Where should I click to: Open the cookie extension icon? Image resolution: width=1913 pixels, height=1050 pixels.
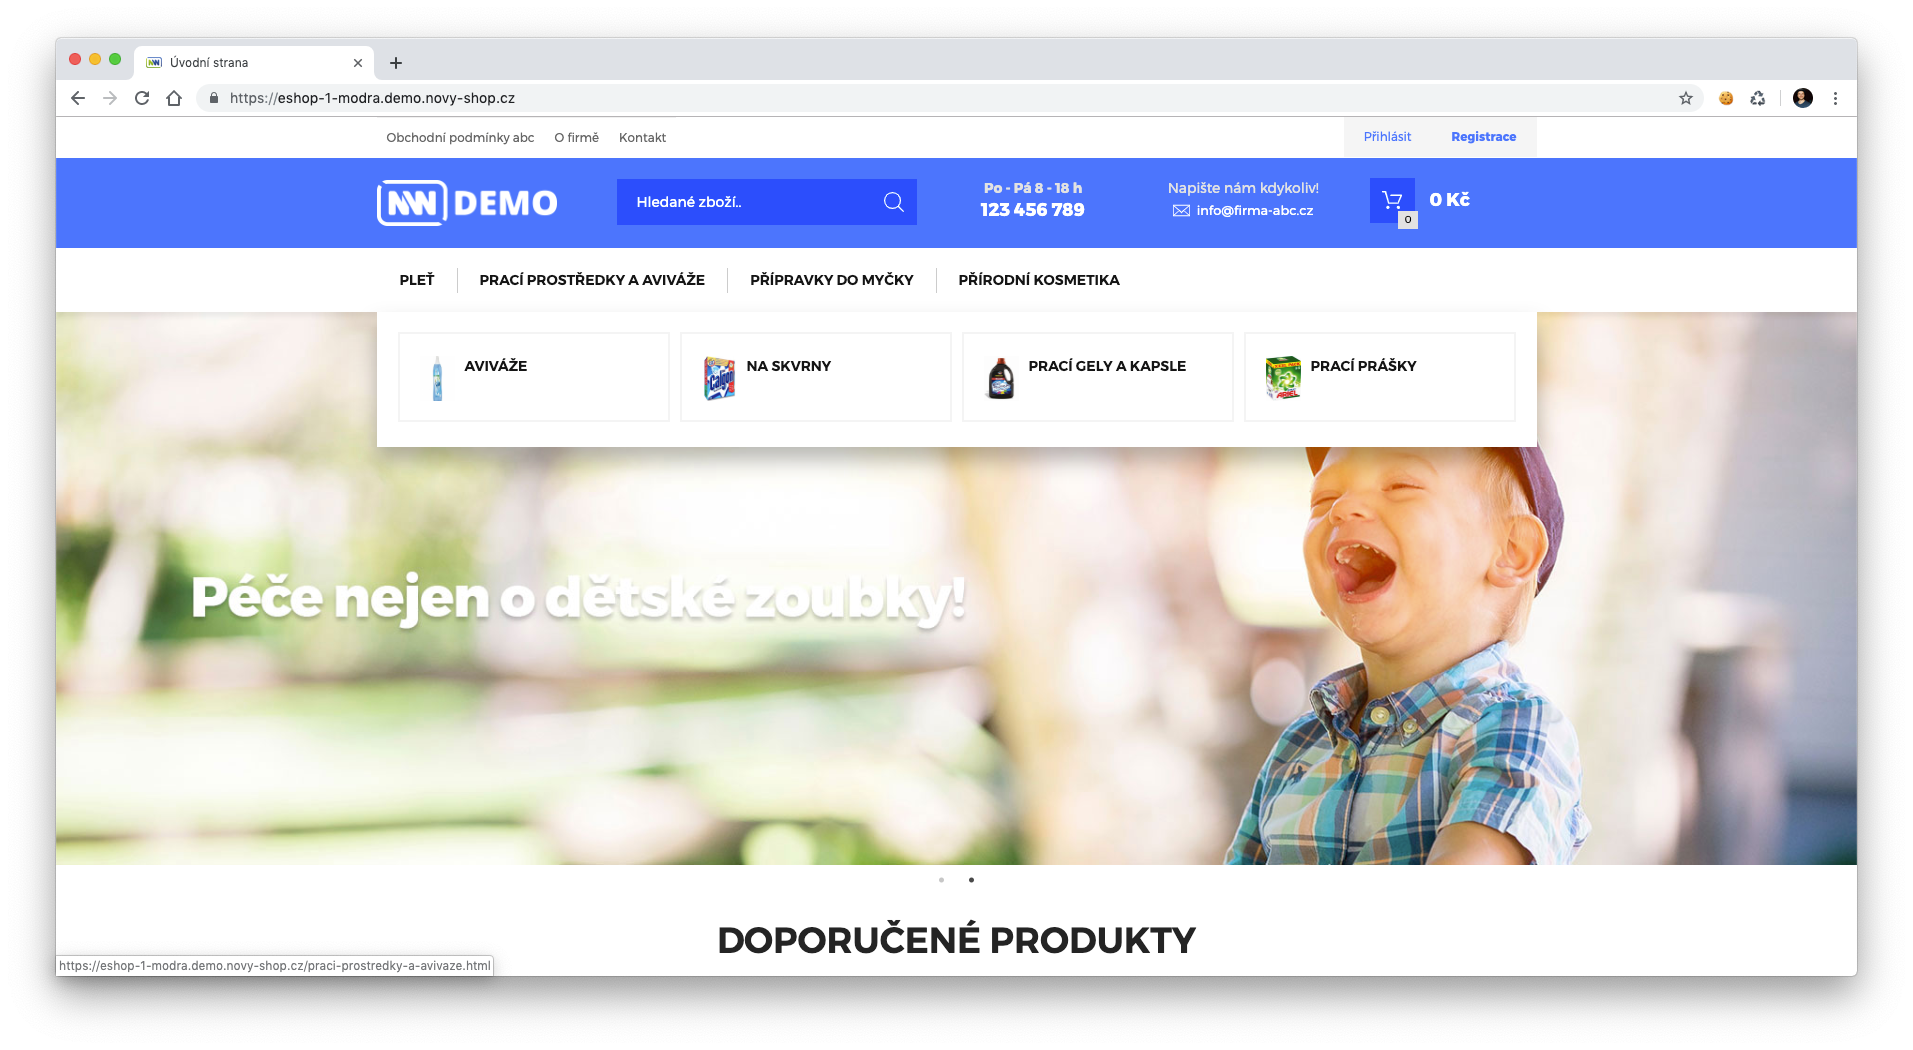tap(1726, 98)
